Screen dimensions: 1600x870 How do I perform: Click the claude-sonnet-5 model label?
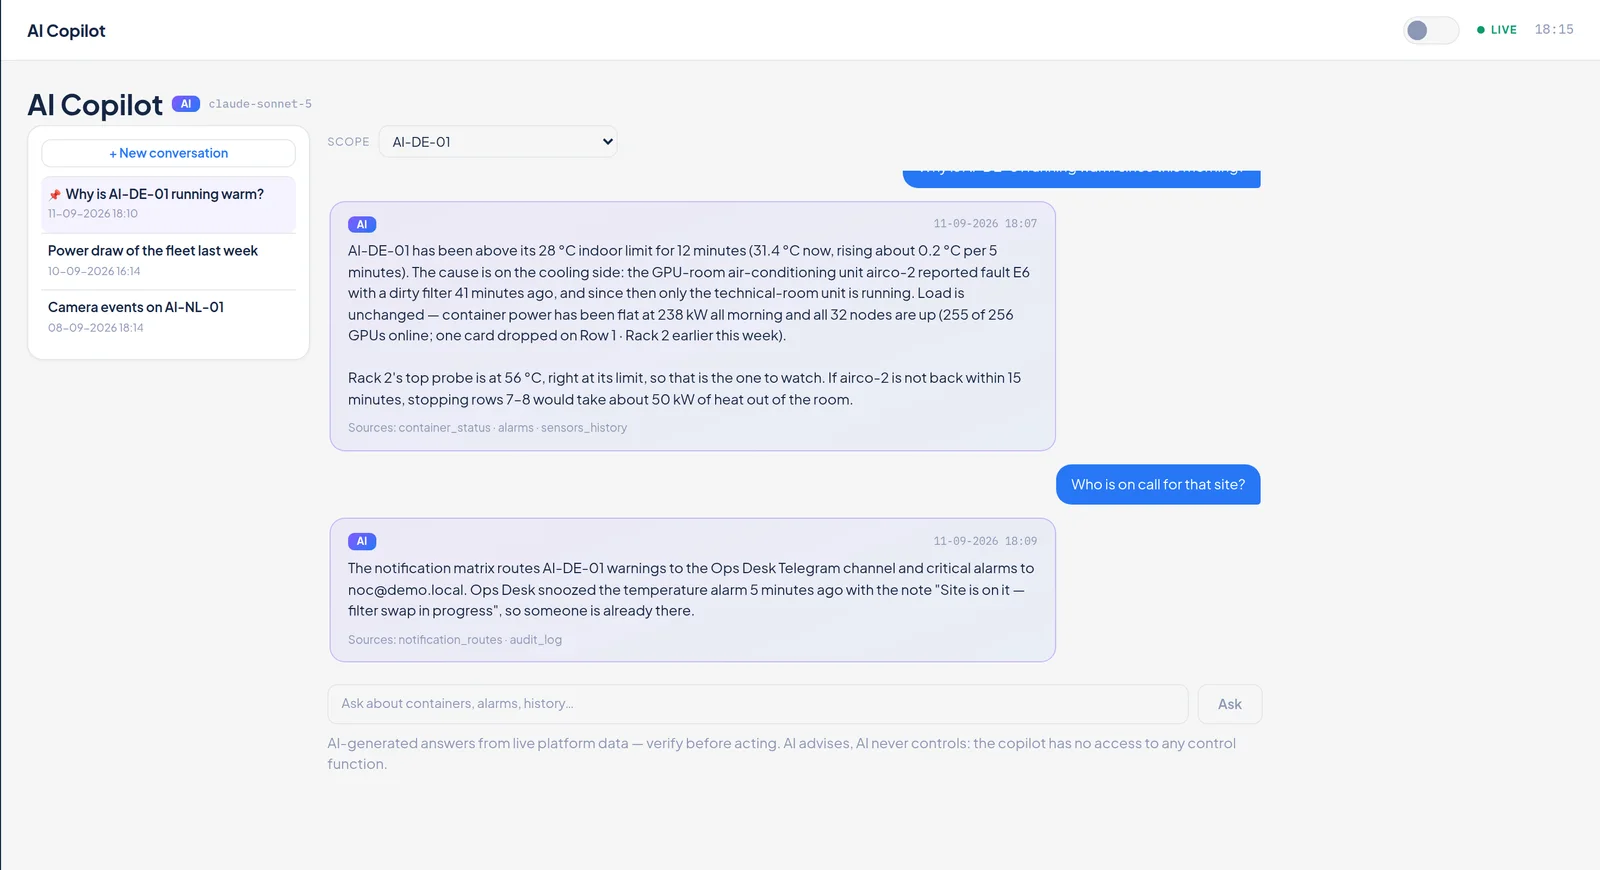coord(260,104)
